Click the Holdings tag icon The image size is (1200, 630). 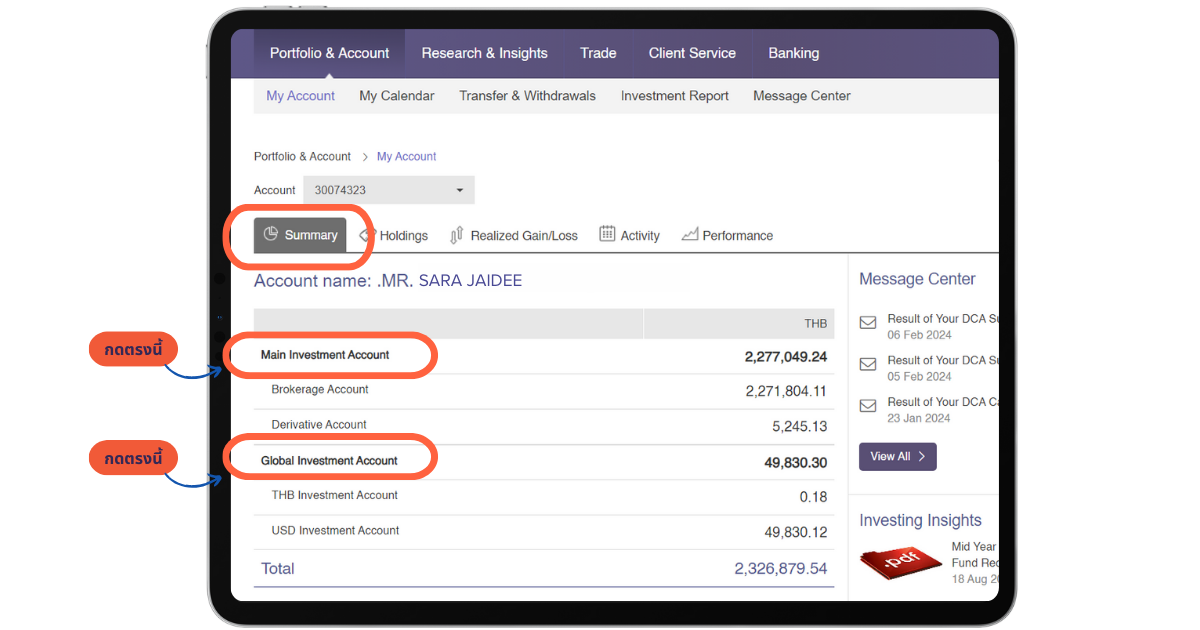(x=367, y=235)
